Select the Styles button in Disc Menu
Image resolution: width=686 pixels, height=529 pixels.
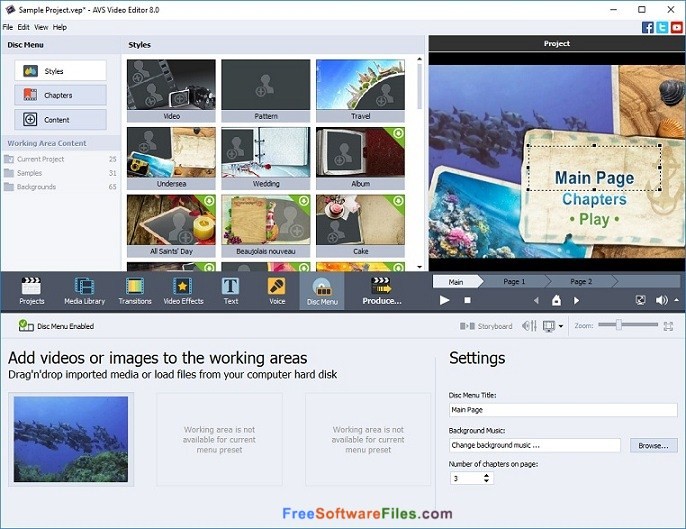coord(60,71)
